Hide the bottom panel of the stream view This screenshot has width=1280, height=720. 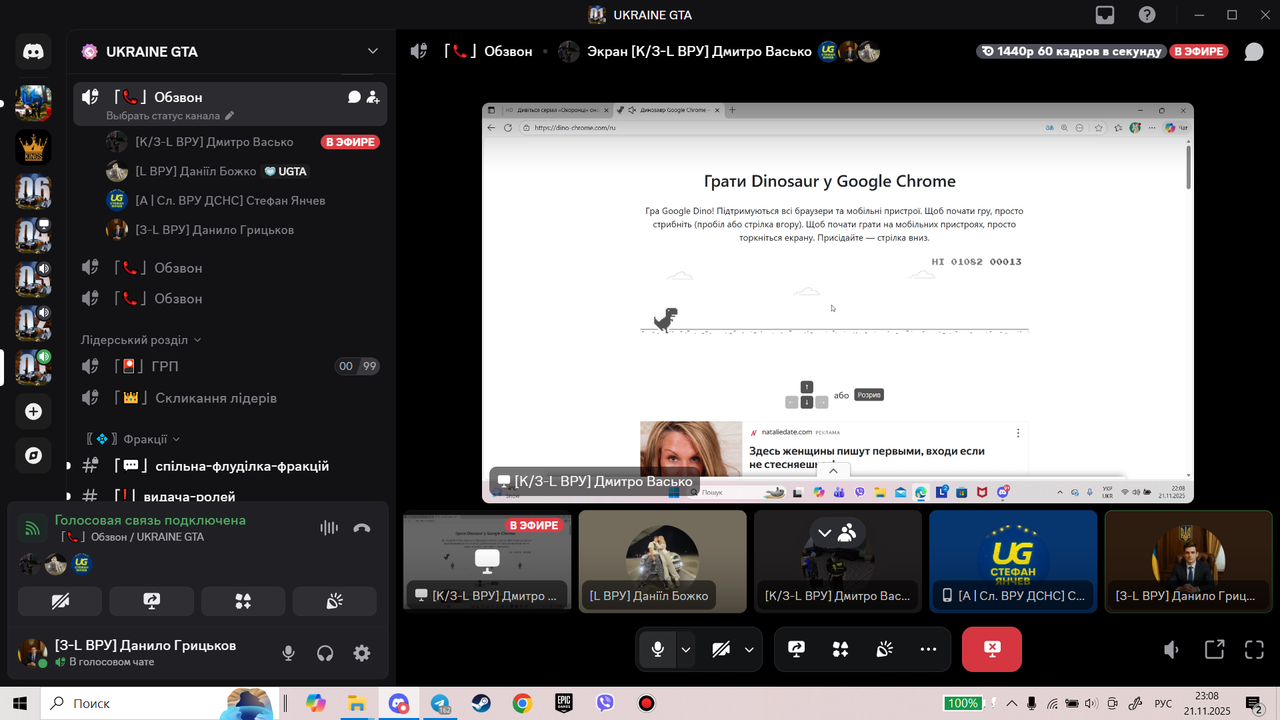click(833, 471)
